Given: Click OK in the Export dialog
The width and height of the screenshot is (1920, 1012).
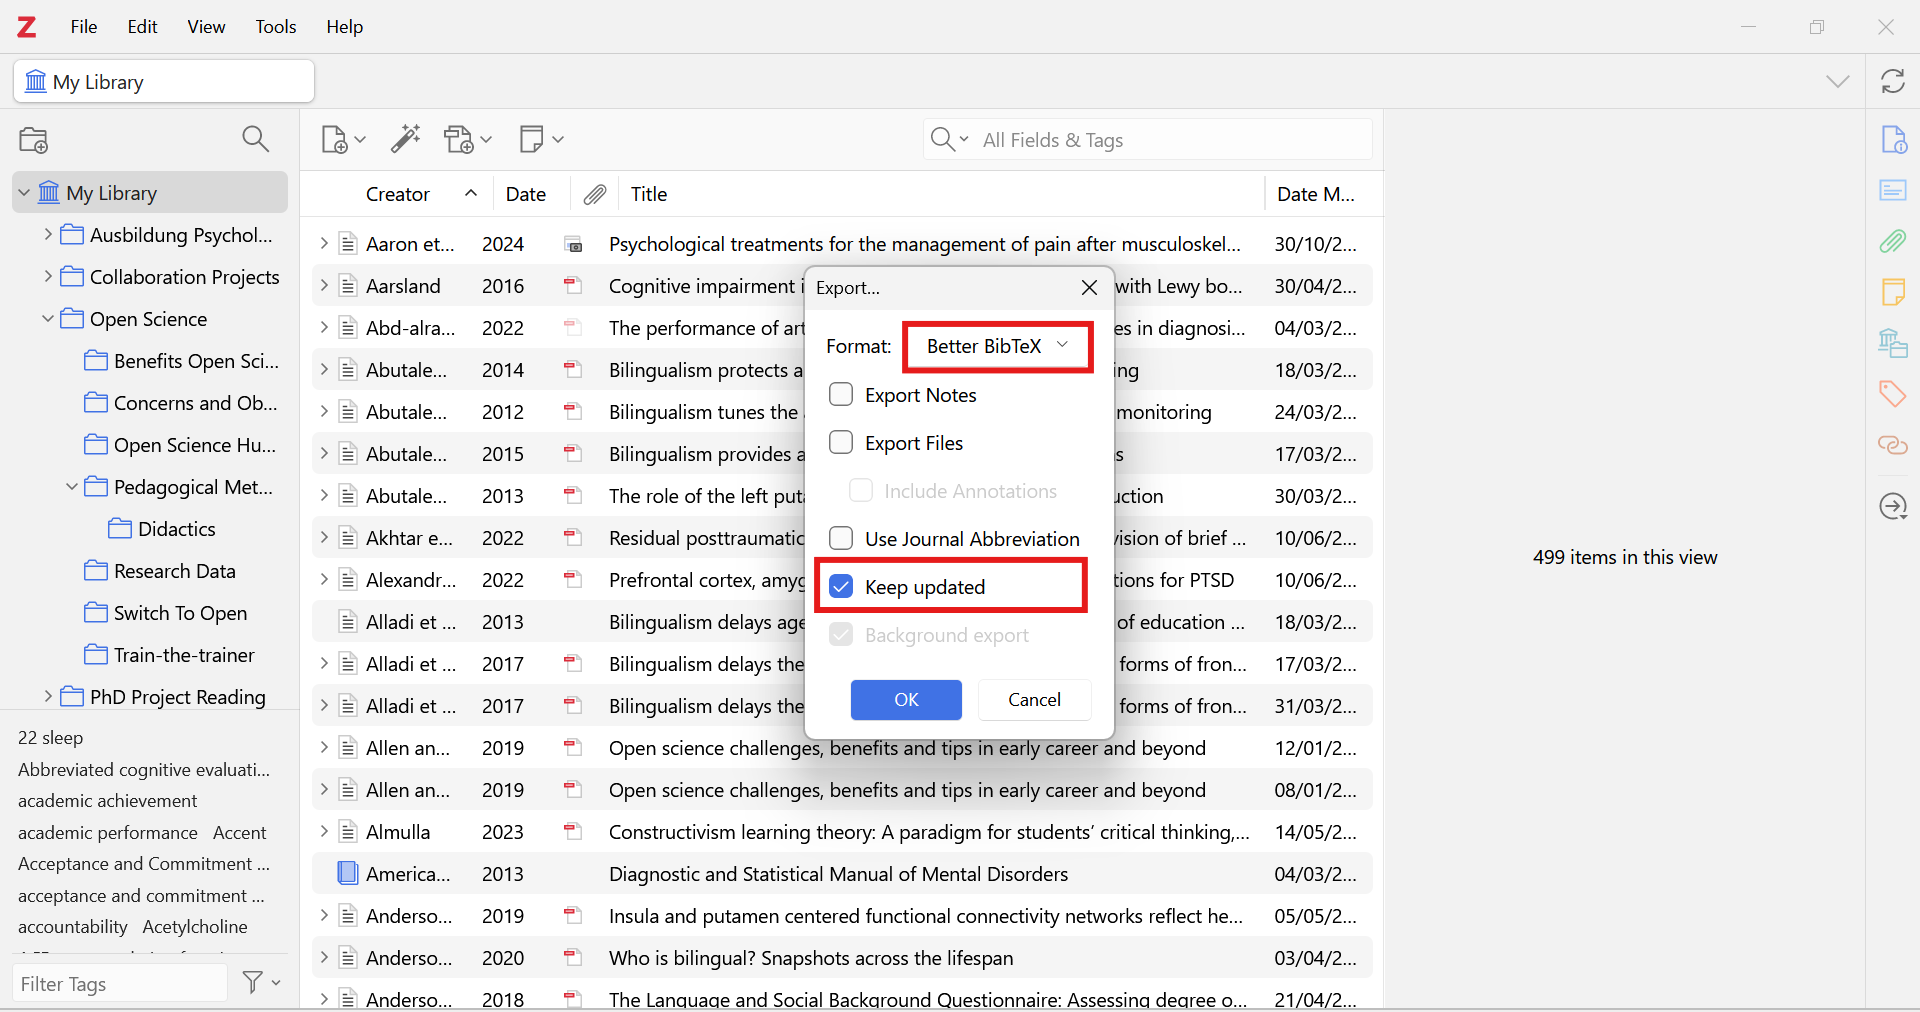Looking at the screenshot, I should pos(906,700).
